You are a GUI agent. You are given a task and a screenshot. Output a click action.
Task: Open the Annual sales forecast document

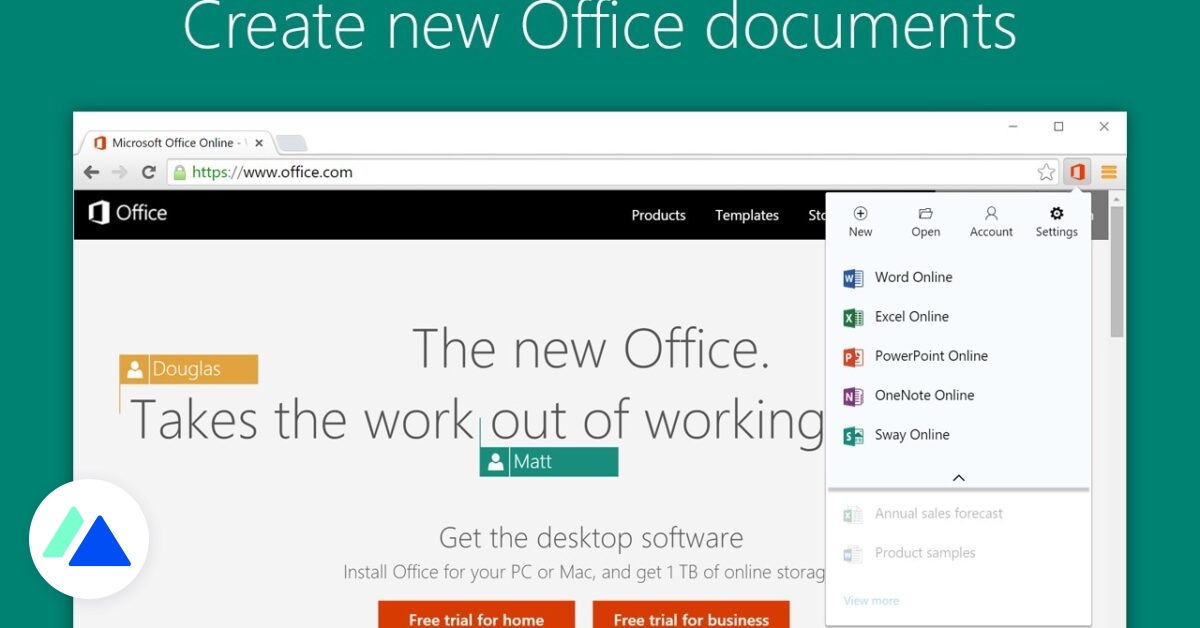point(938,513)
